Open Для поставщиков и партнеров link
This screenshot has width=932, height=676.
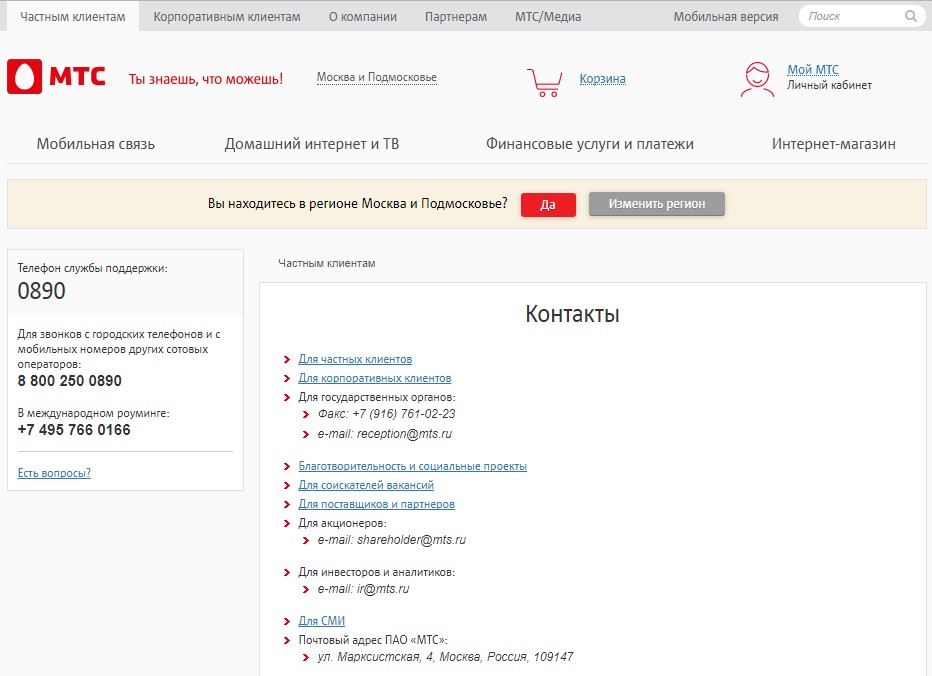[376, 504]
